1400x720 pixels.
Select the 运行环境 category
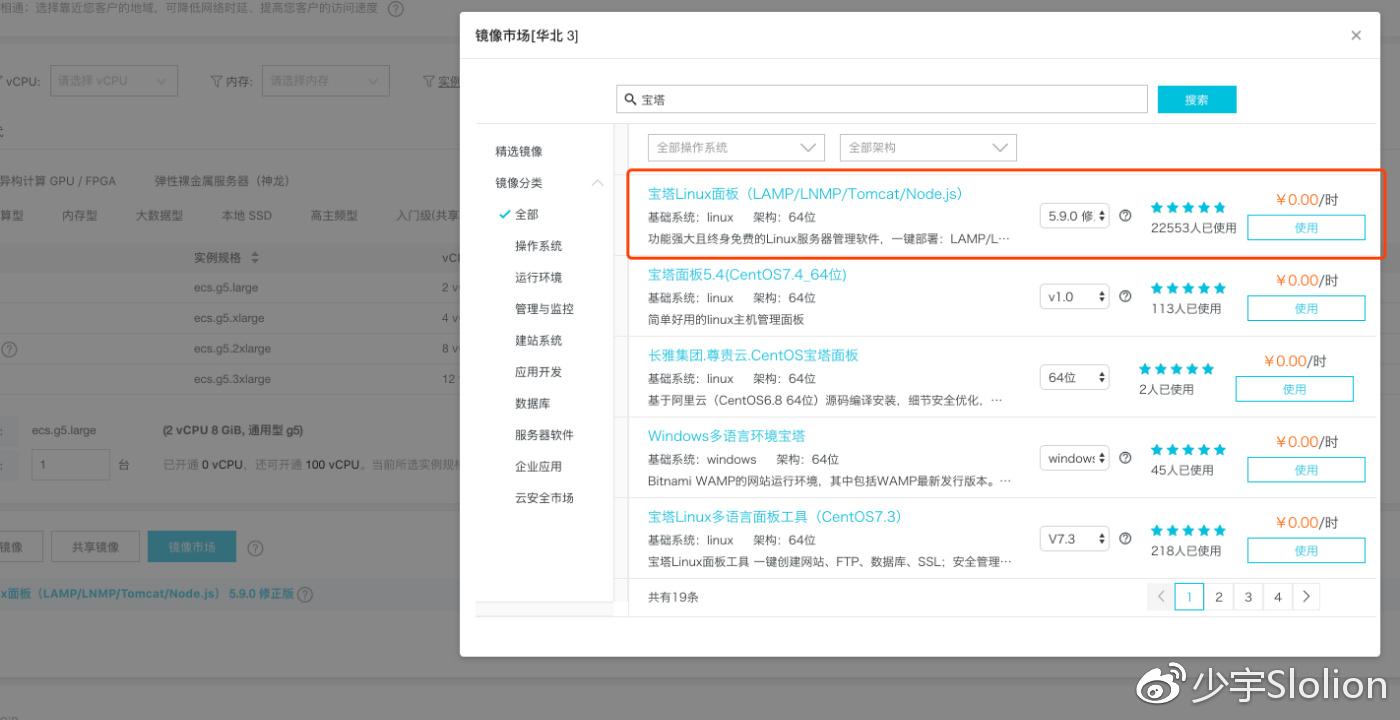coord(539,277)
